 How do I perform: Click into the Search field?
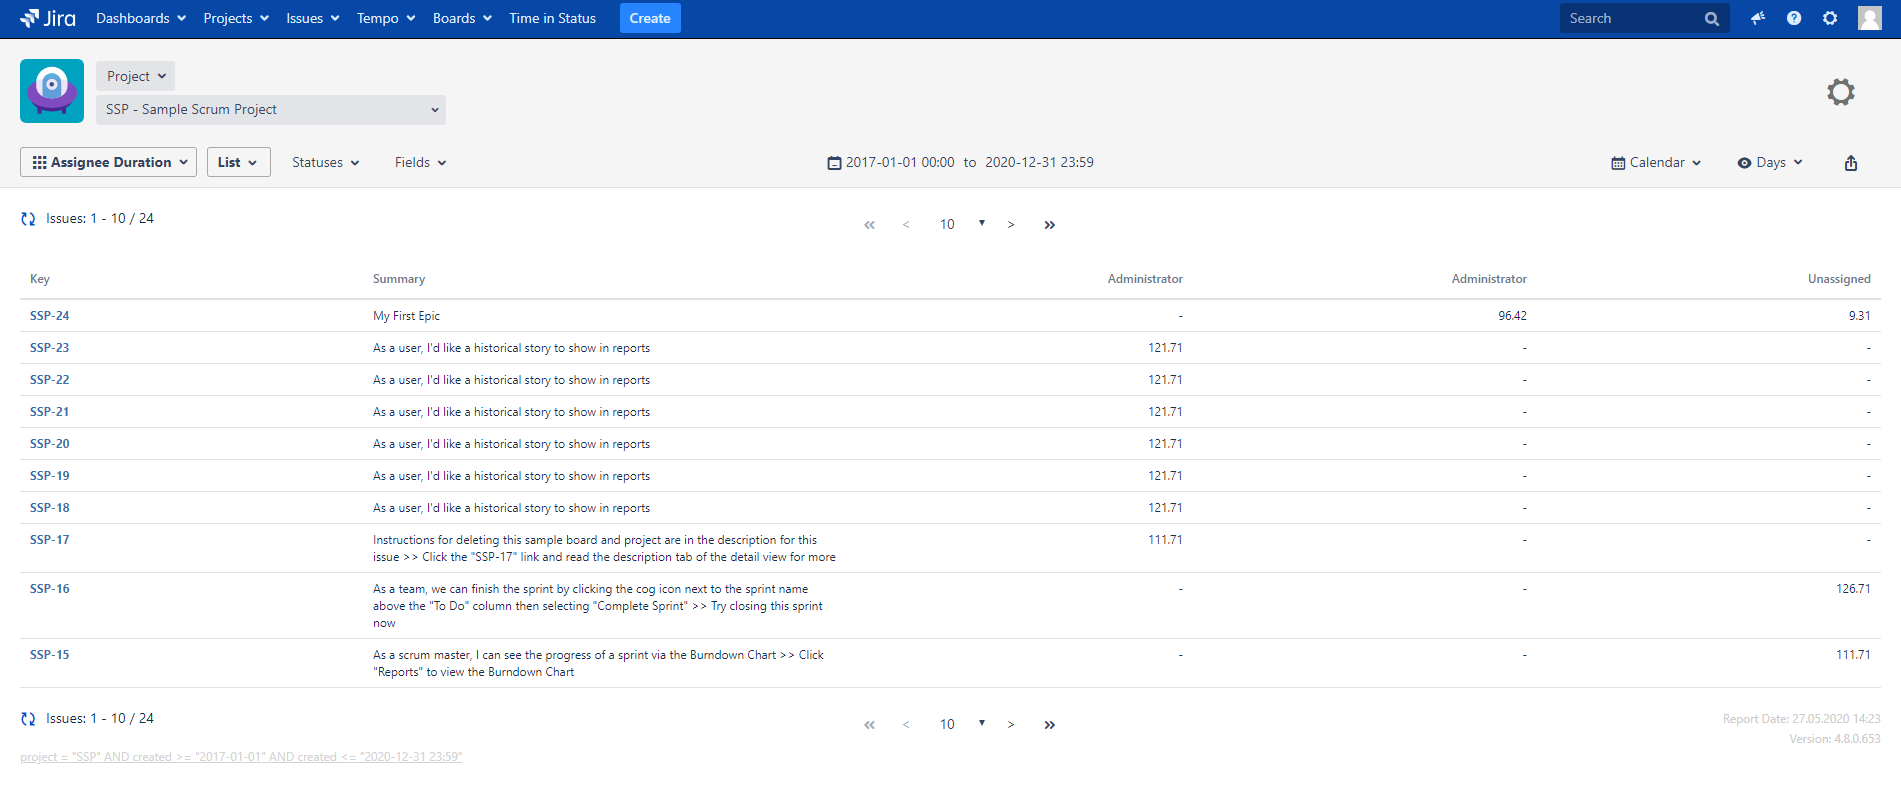pos(1632,18)
